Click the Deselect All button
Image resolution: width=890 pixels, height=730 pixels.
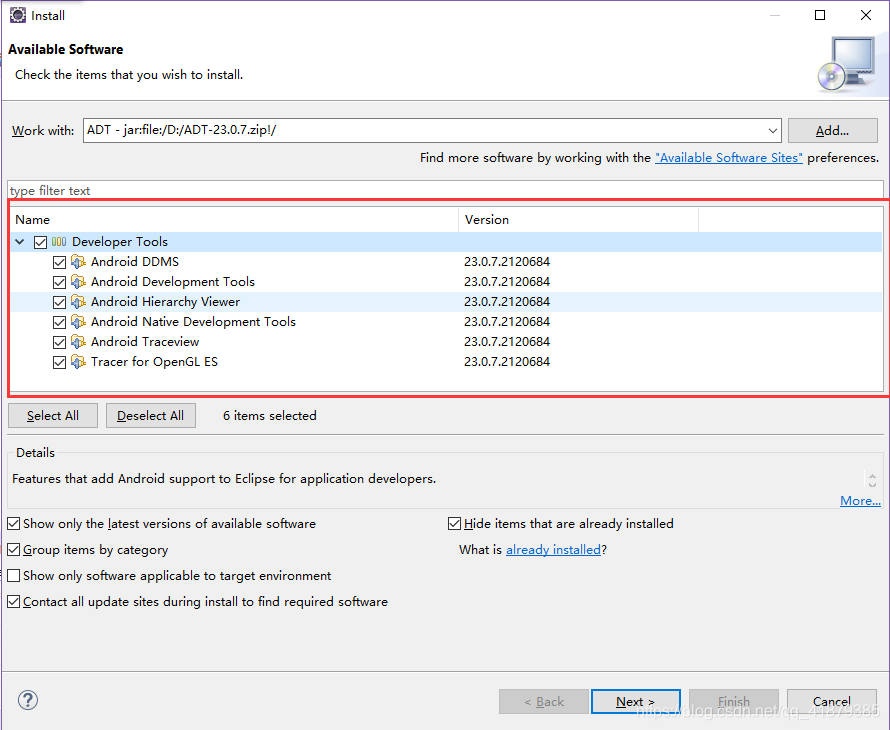pos(150,416)
